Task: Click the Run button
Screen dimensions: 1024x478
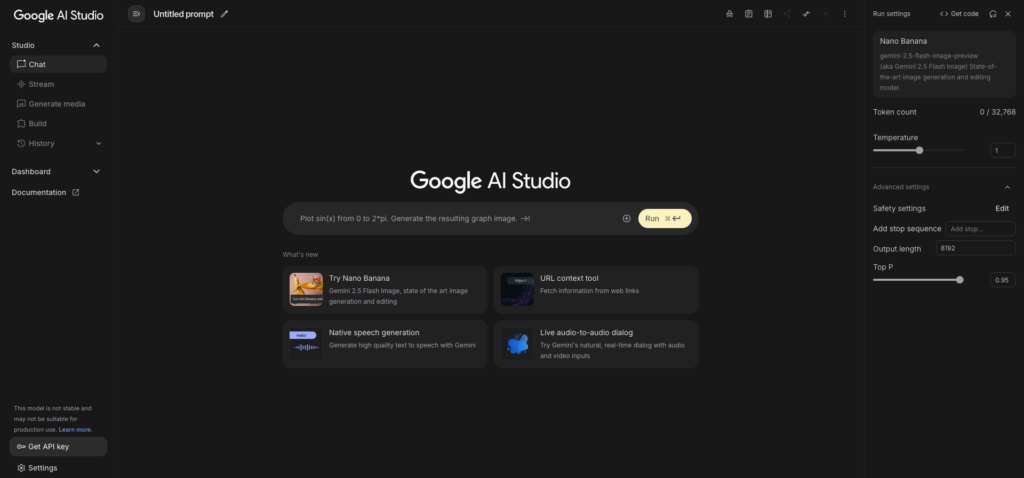Action: click(x=664, y=218)
